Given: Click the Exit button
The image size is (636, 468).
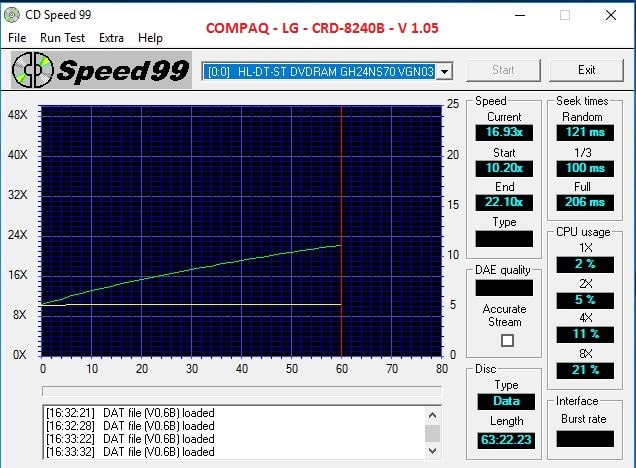Looking at the screenshot, I should pyautogui.click(x=586, y=70).
